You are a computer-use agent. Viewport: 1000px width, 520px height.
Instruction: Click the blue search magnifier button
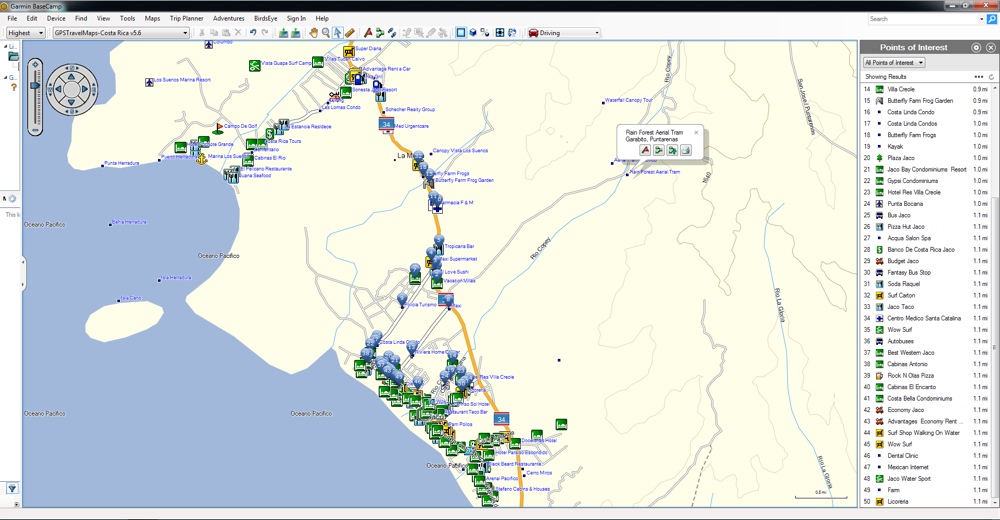(x=992, y=19)
